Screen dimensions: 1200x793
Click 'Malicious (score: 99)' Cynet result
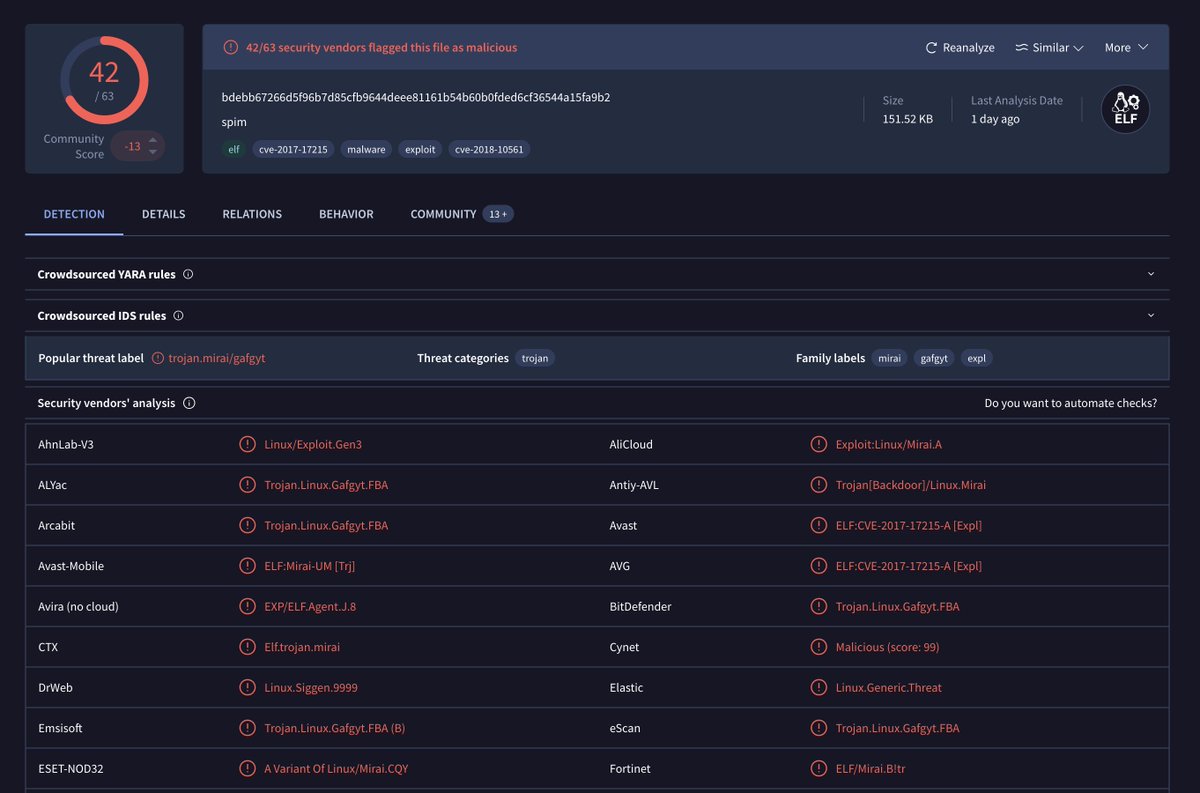(888, 647)
